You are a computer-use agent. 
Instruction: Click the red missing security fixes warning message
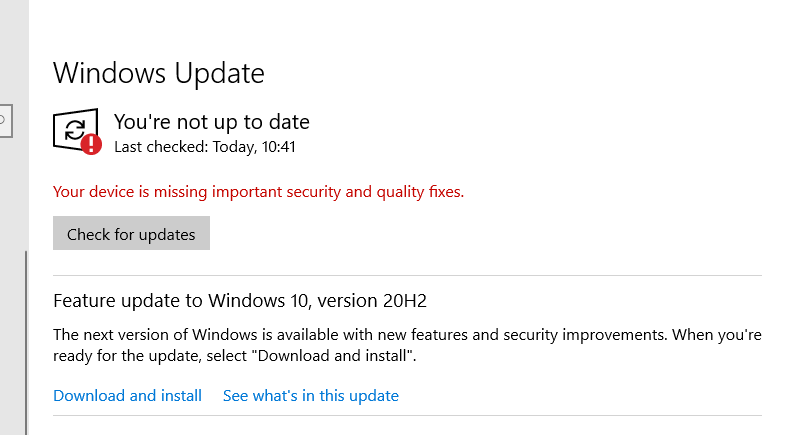coord(258,192)
